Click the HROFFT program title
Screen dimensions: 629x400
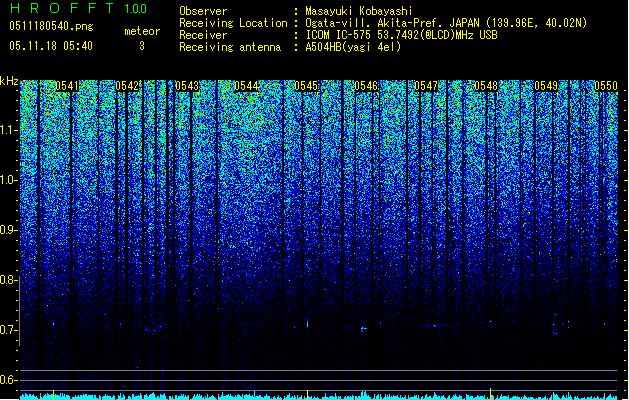[x=62, y=8]
